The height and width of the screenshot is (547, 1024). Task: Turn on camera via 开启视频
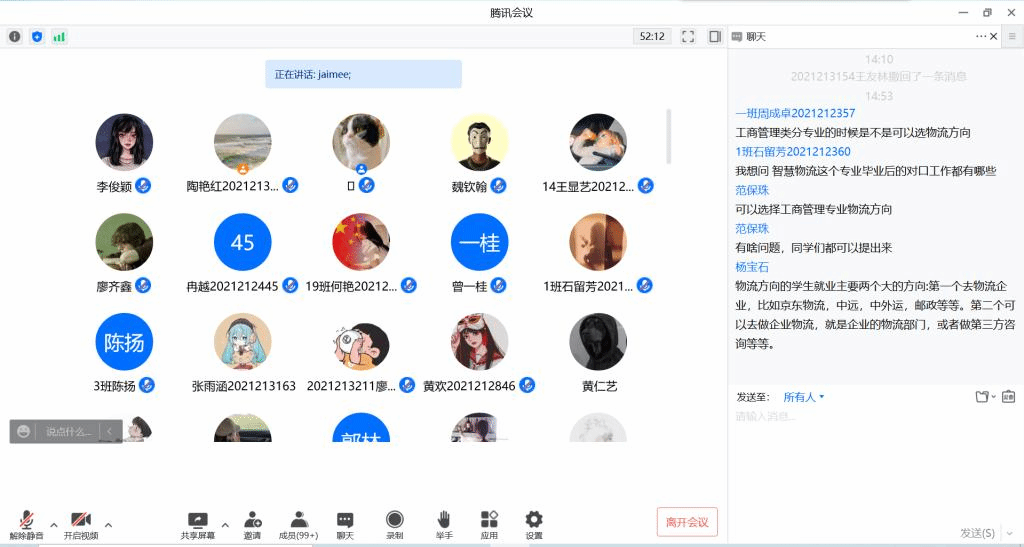(x=81, y=520)
